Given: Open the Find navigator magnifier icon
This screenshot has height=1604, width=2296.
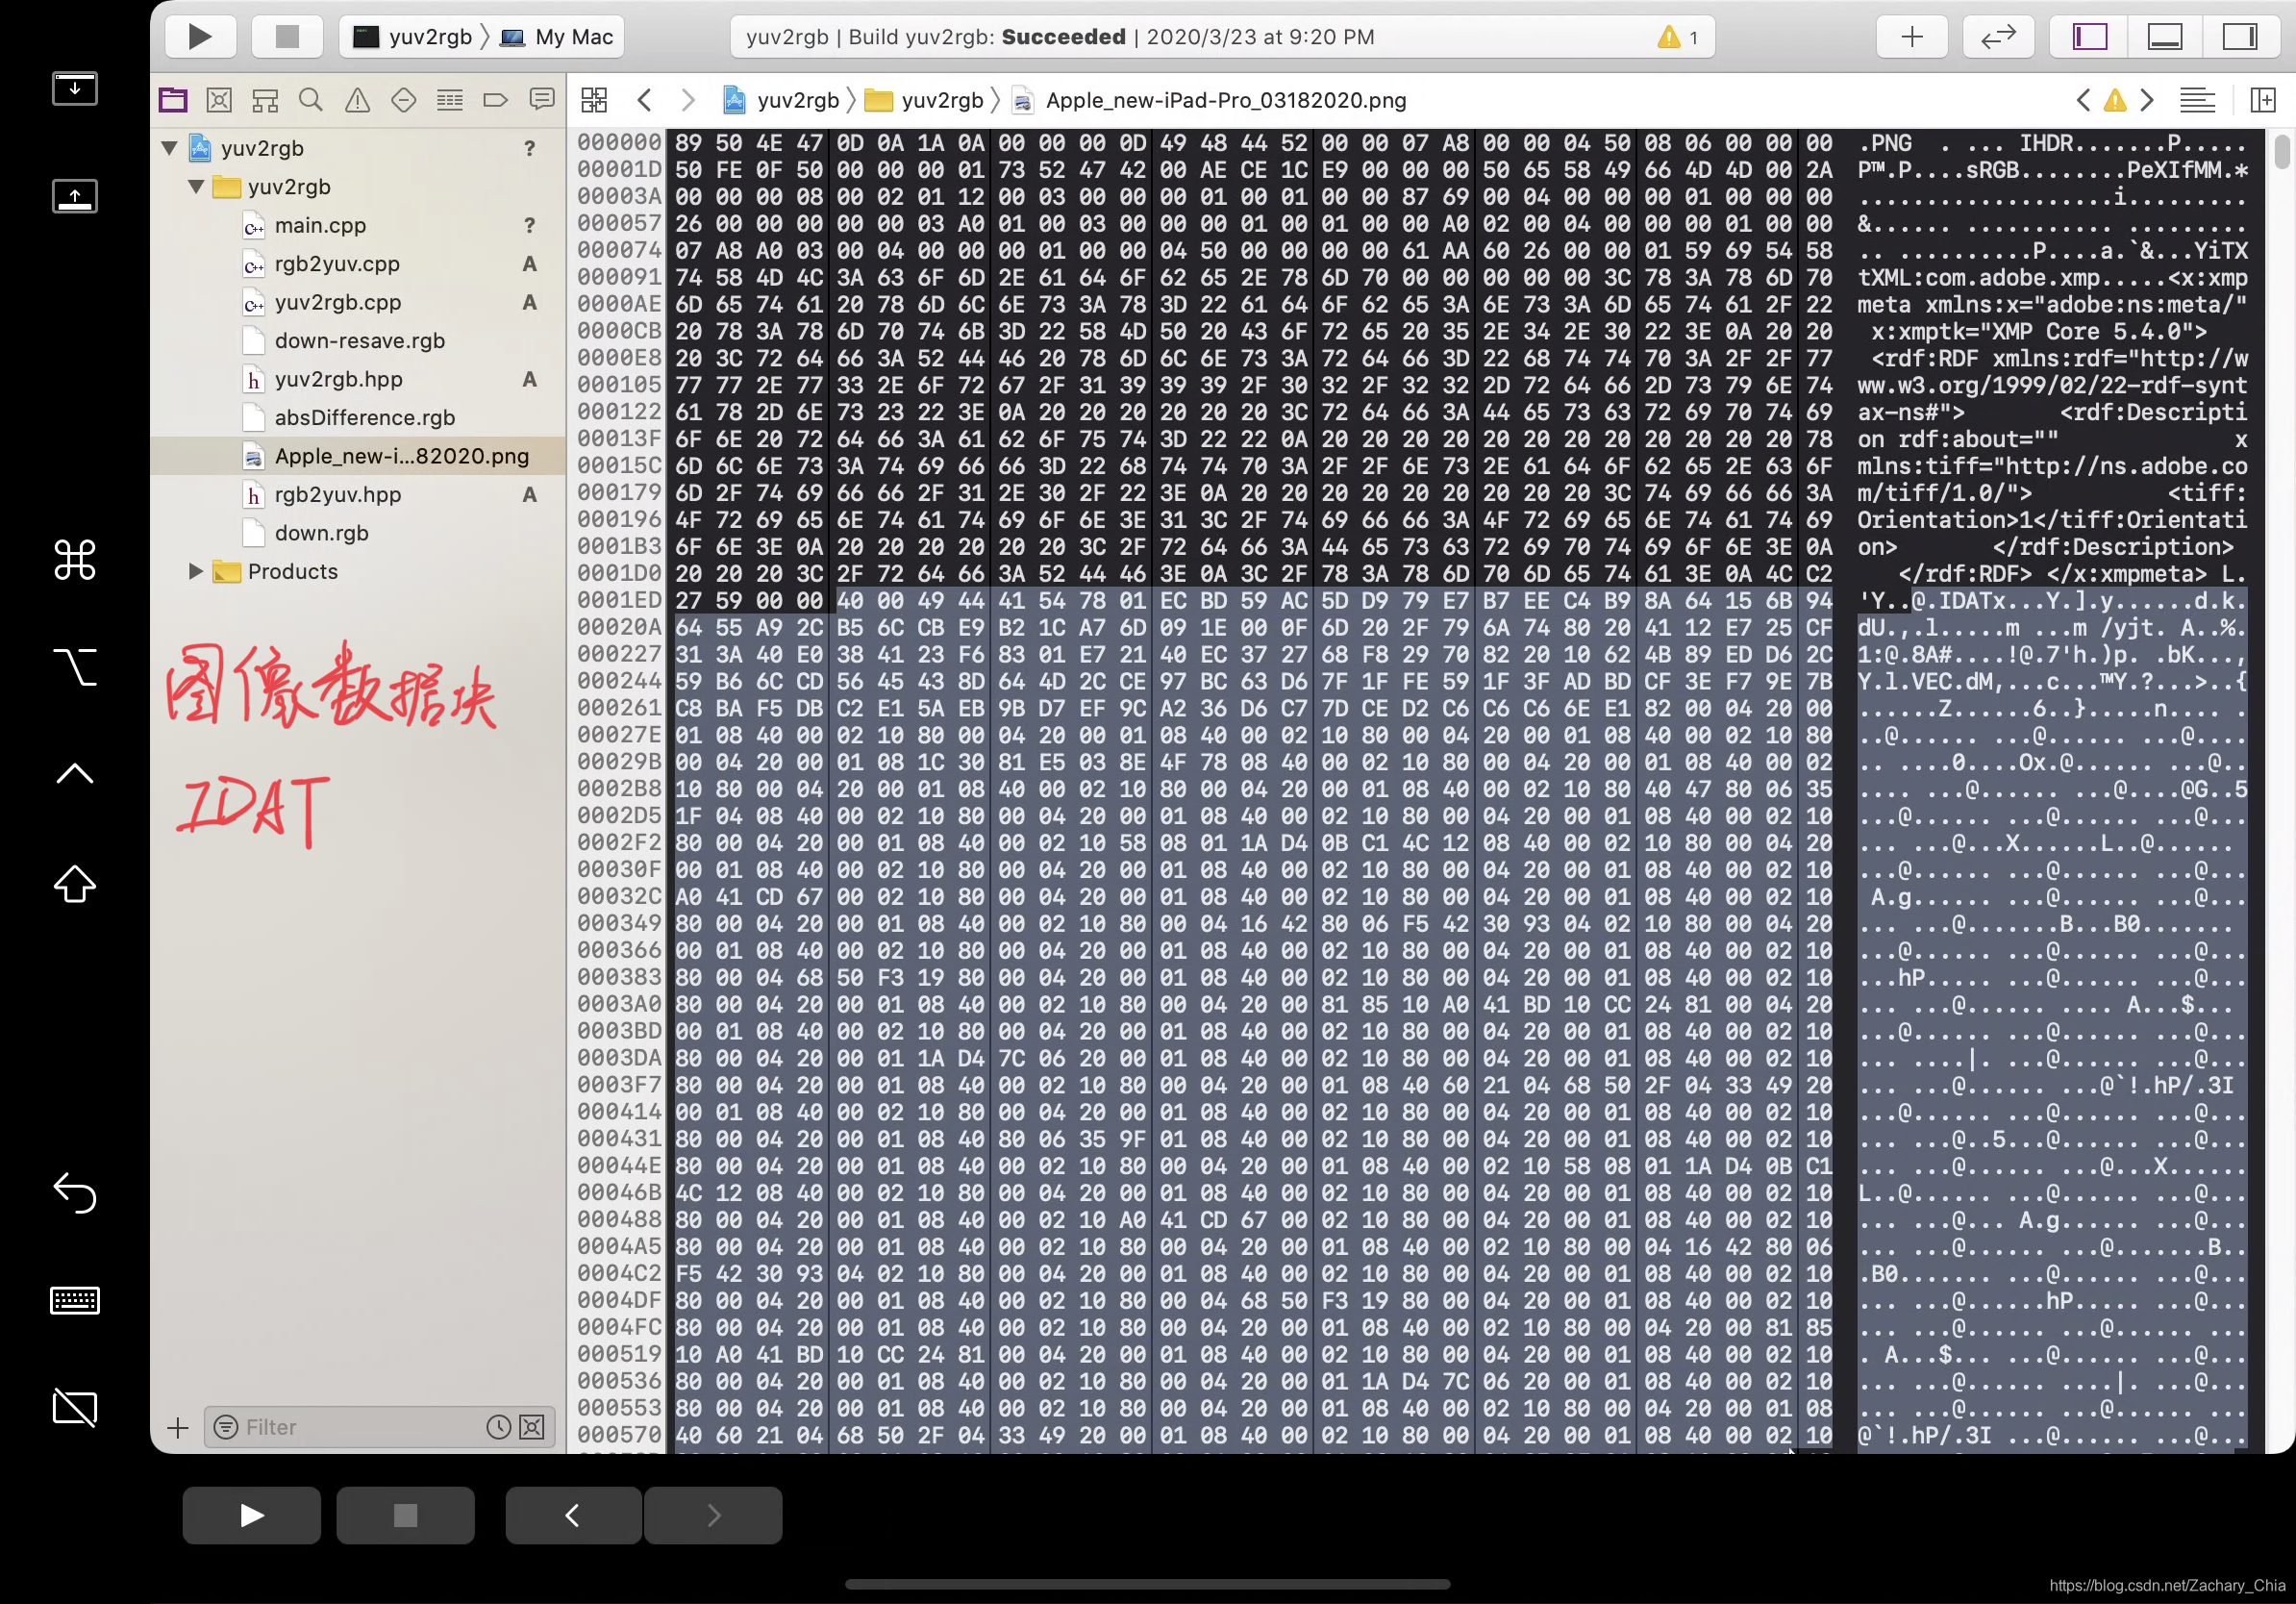Looking at the screenshot, I should [311, 100].
